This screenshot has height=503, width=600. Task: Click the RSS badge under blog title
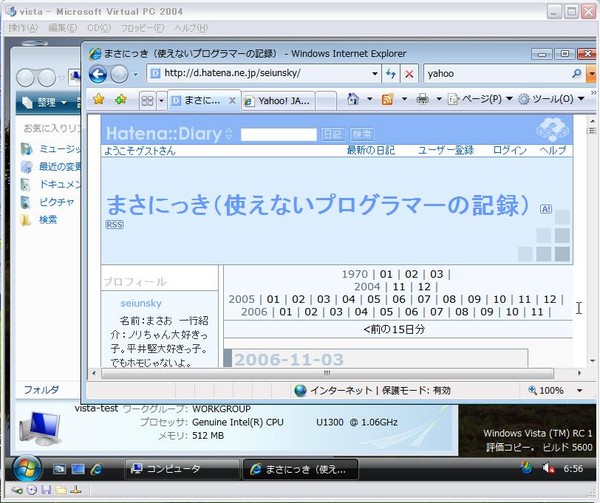coord(114,225)
